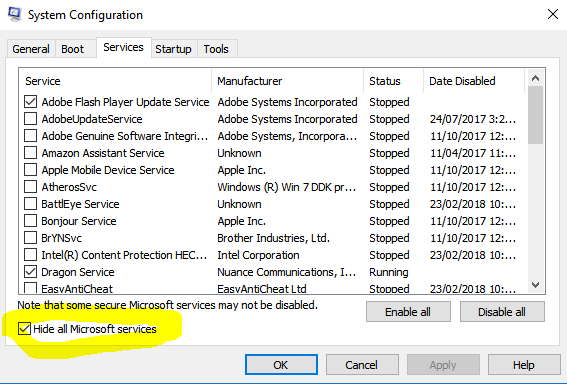Check the AtherosSvc service box

[30, 187]
